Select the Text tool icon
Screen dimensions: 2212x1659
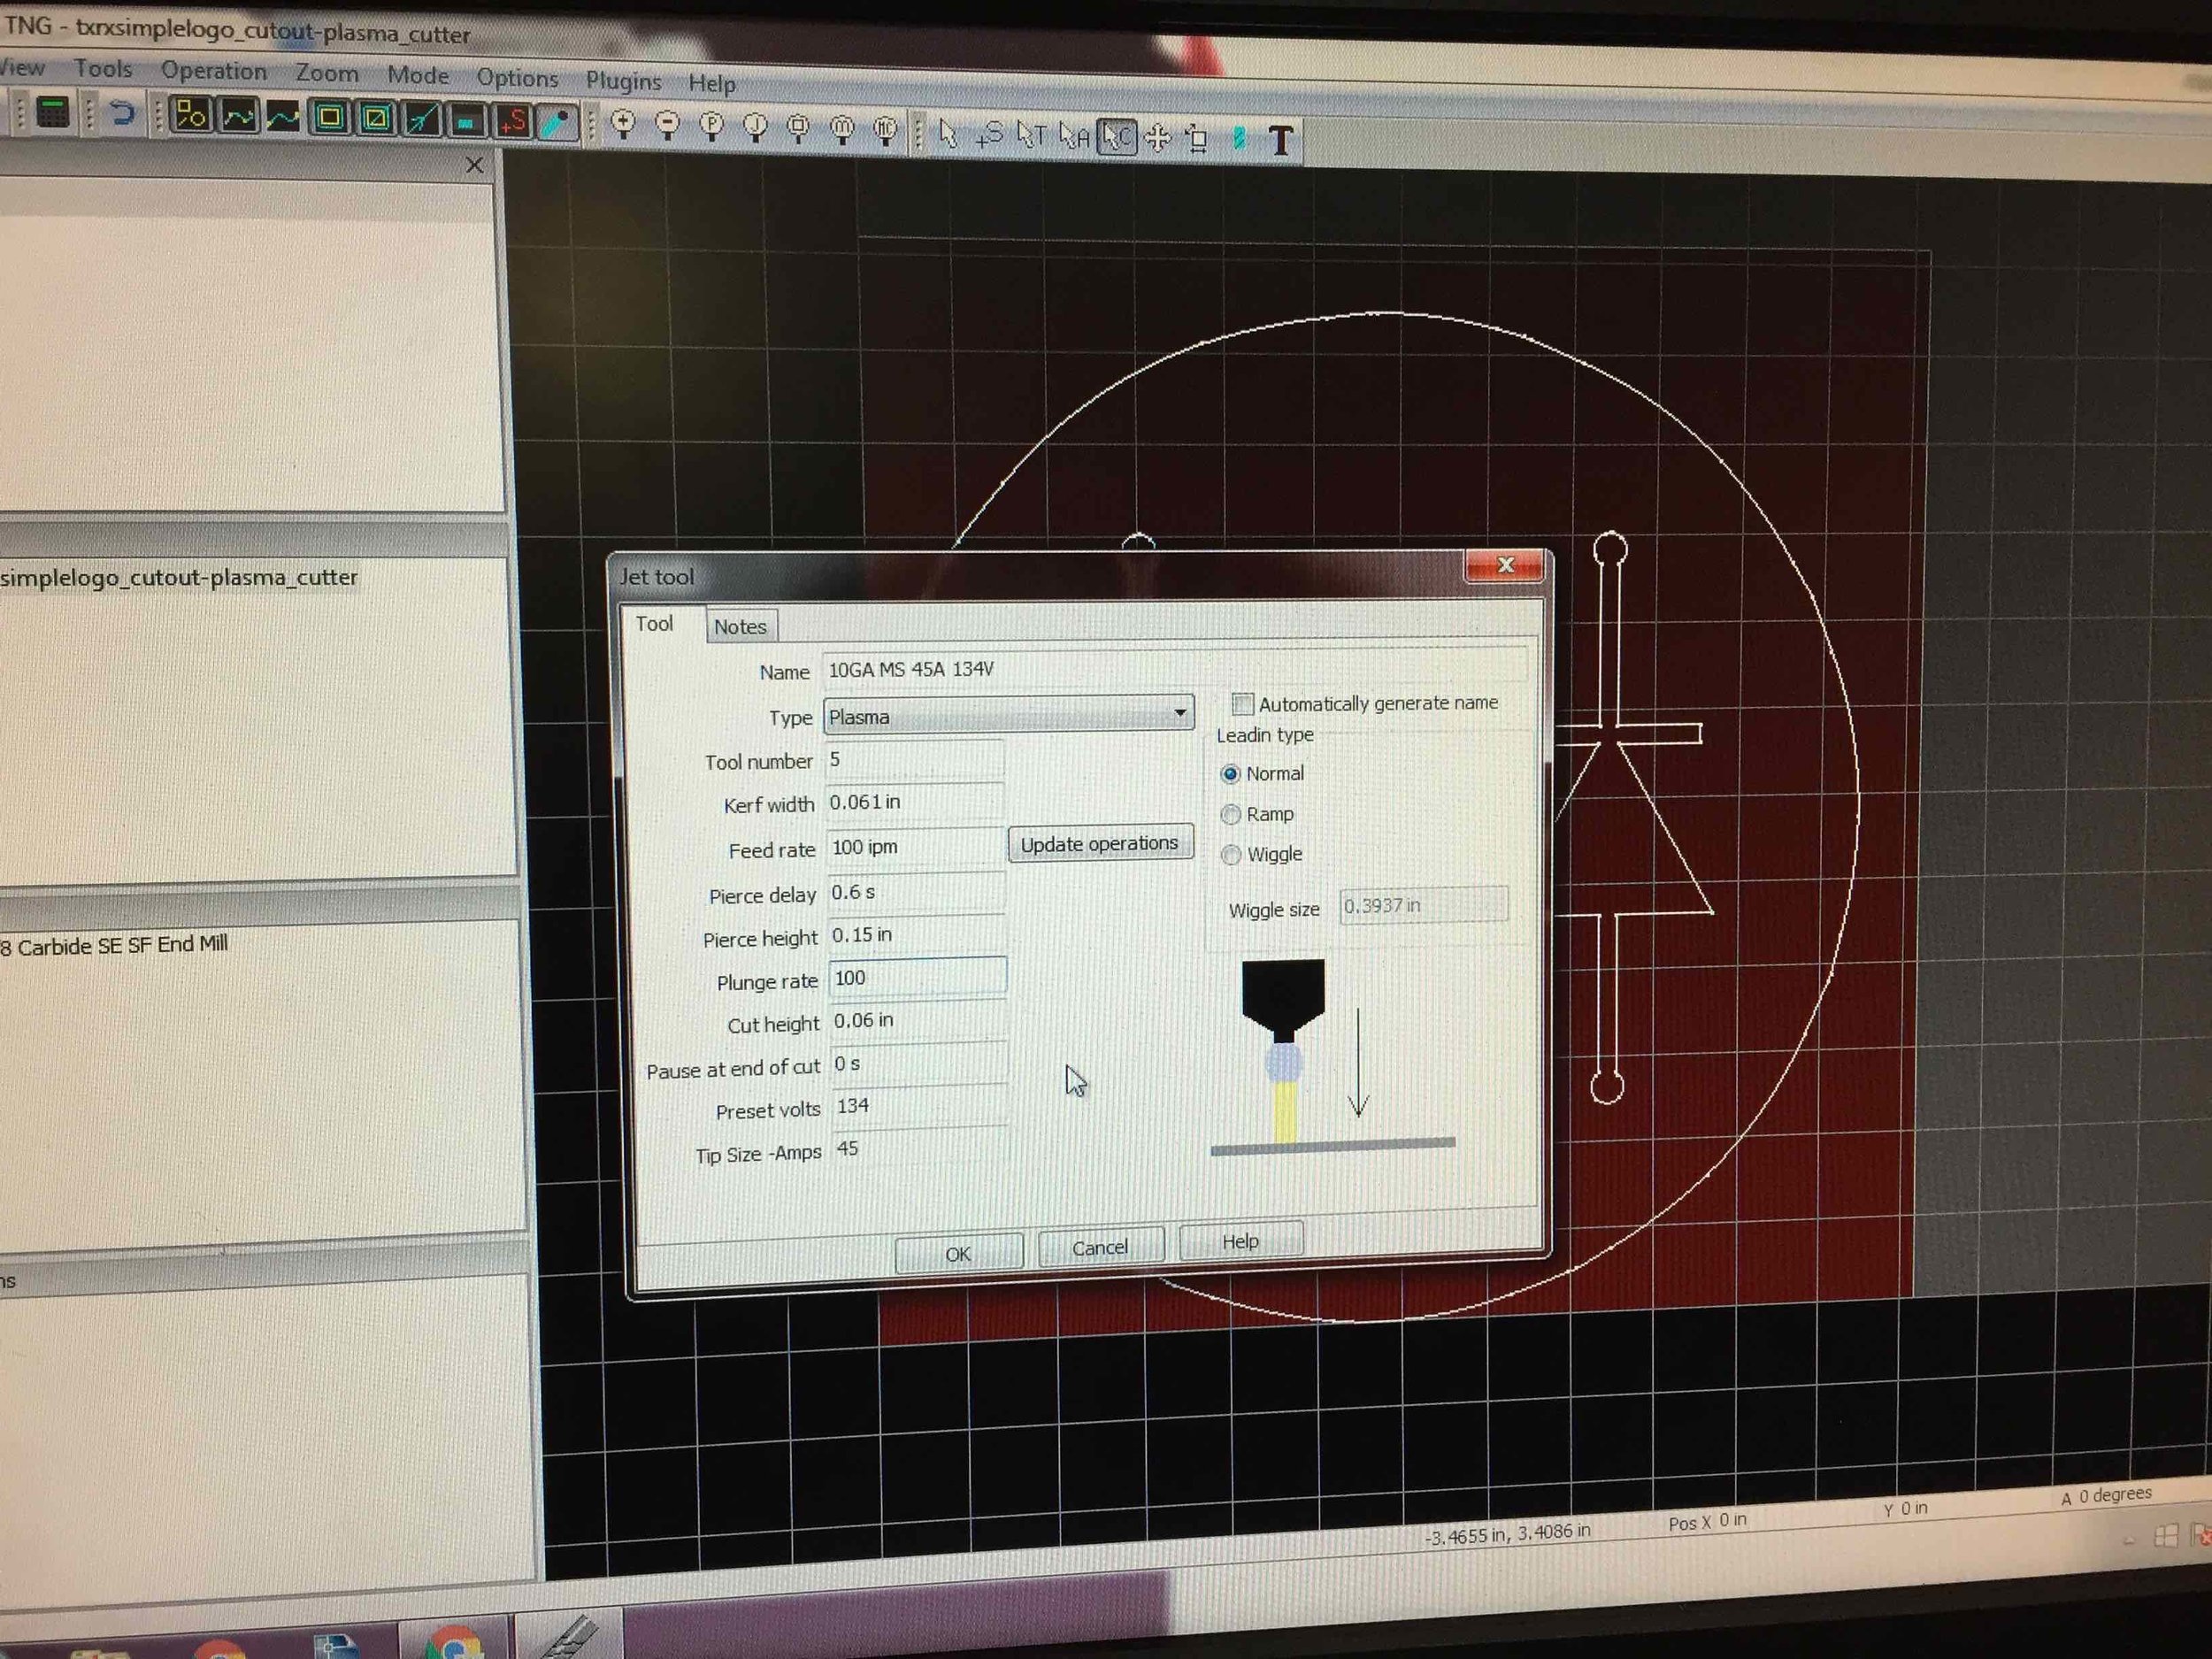pyautogui.click(x=1280, y=136)
